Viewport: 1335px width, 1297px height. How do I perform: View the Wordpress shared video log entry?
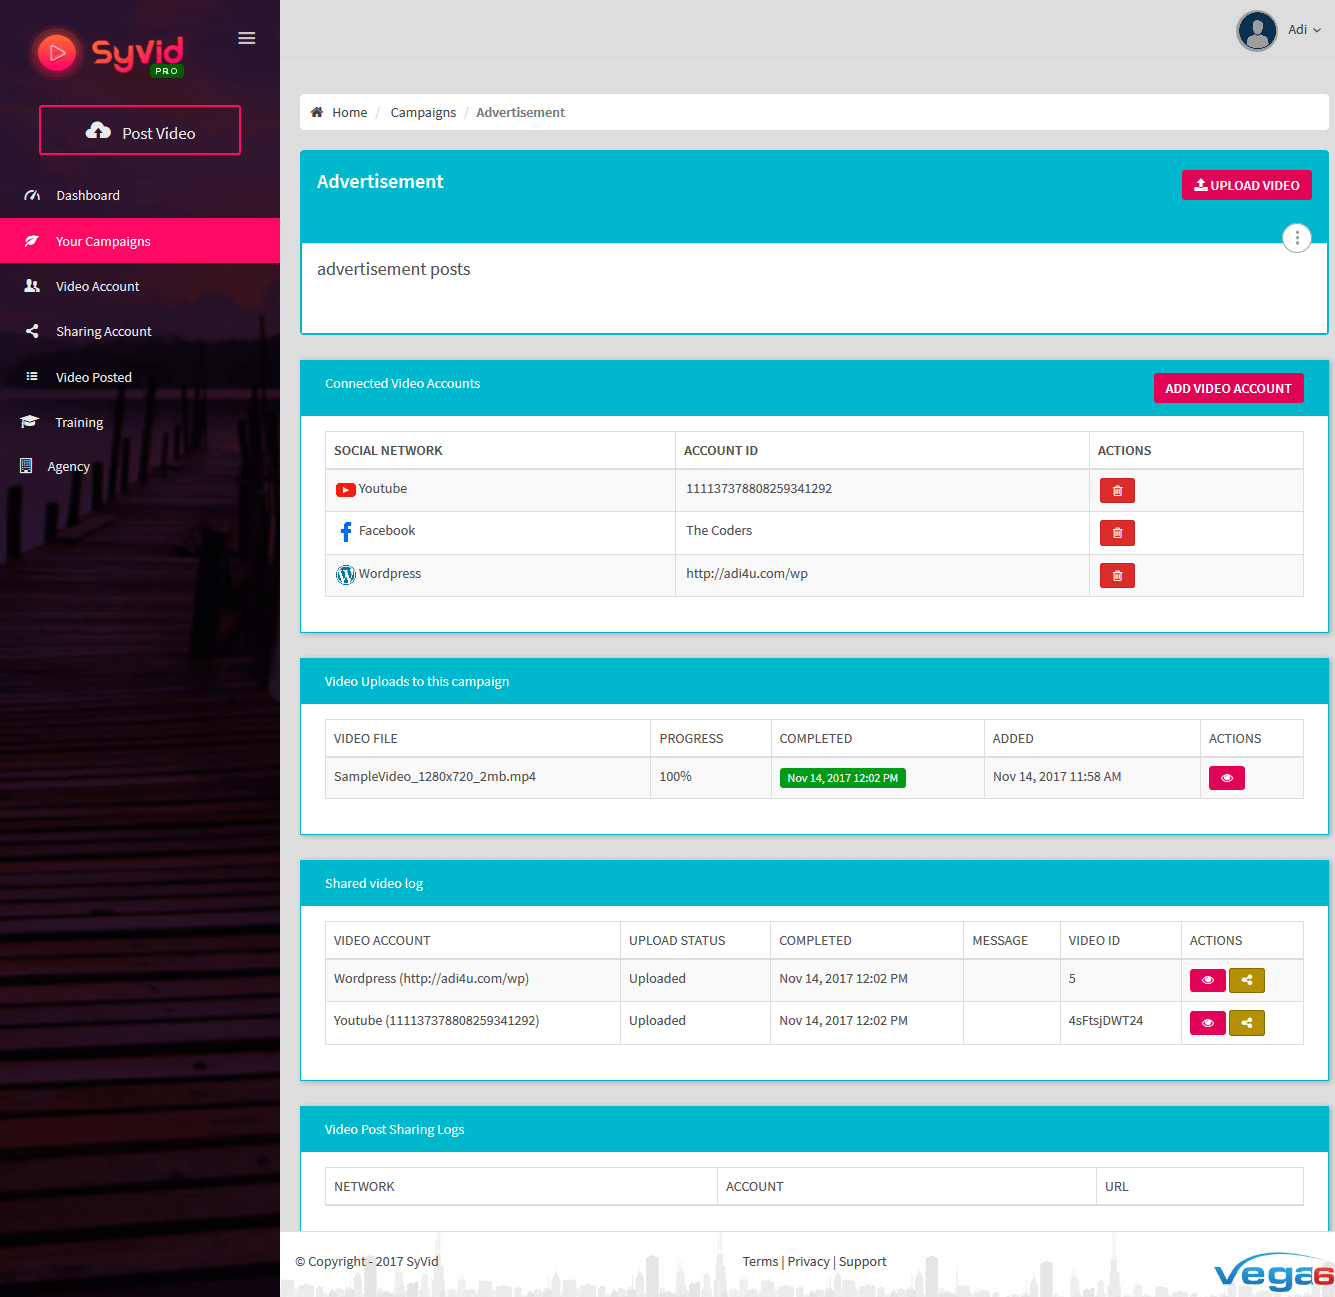1207,980
